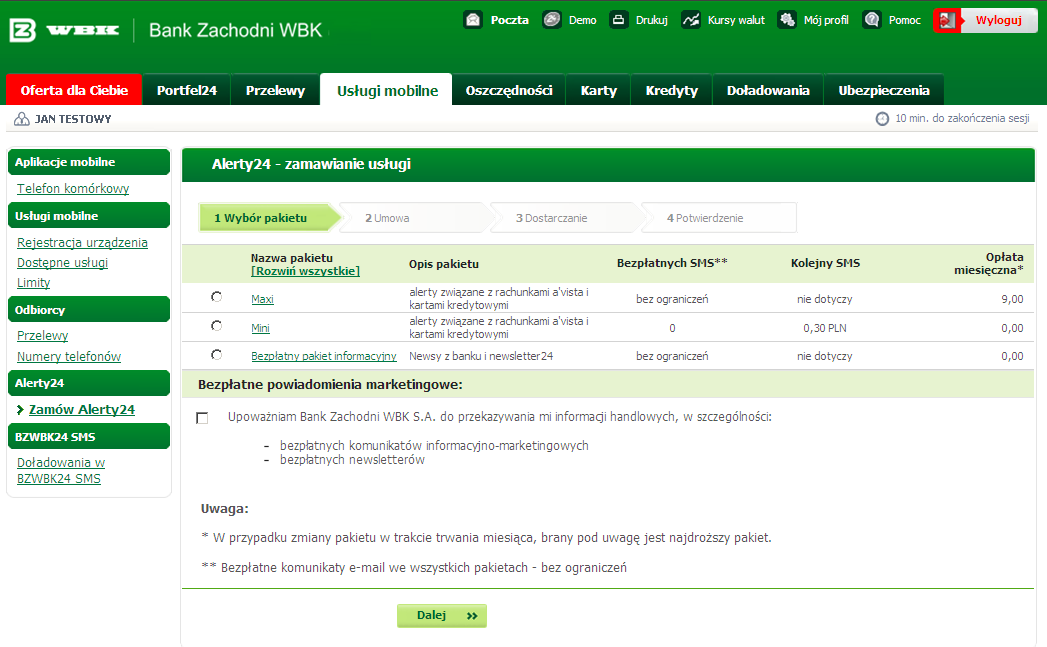Open Doładowania w BZWBK24 SMS link
This screenshot has height=647, width=1047.
(61, 471)
